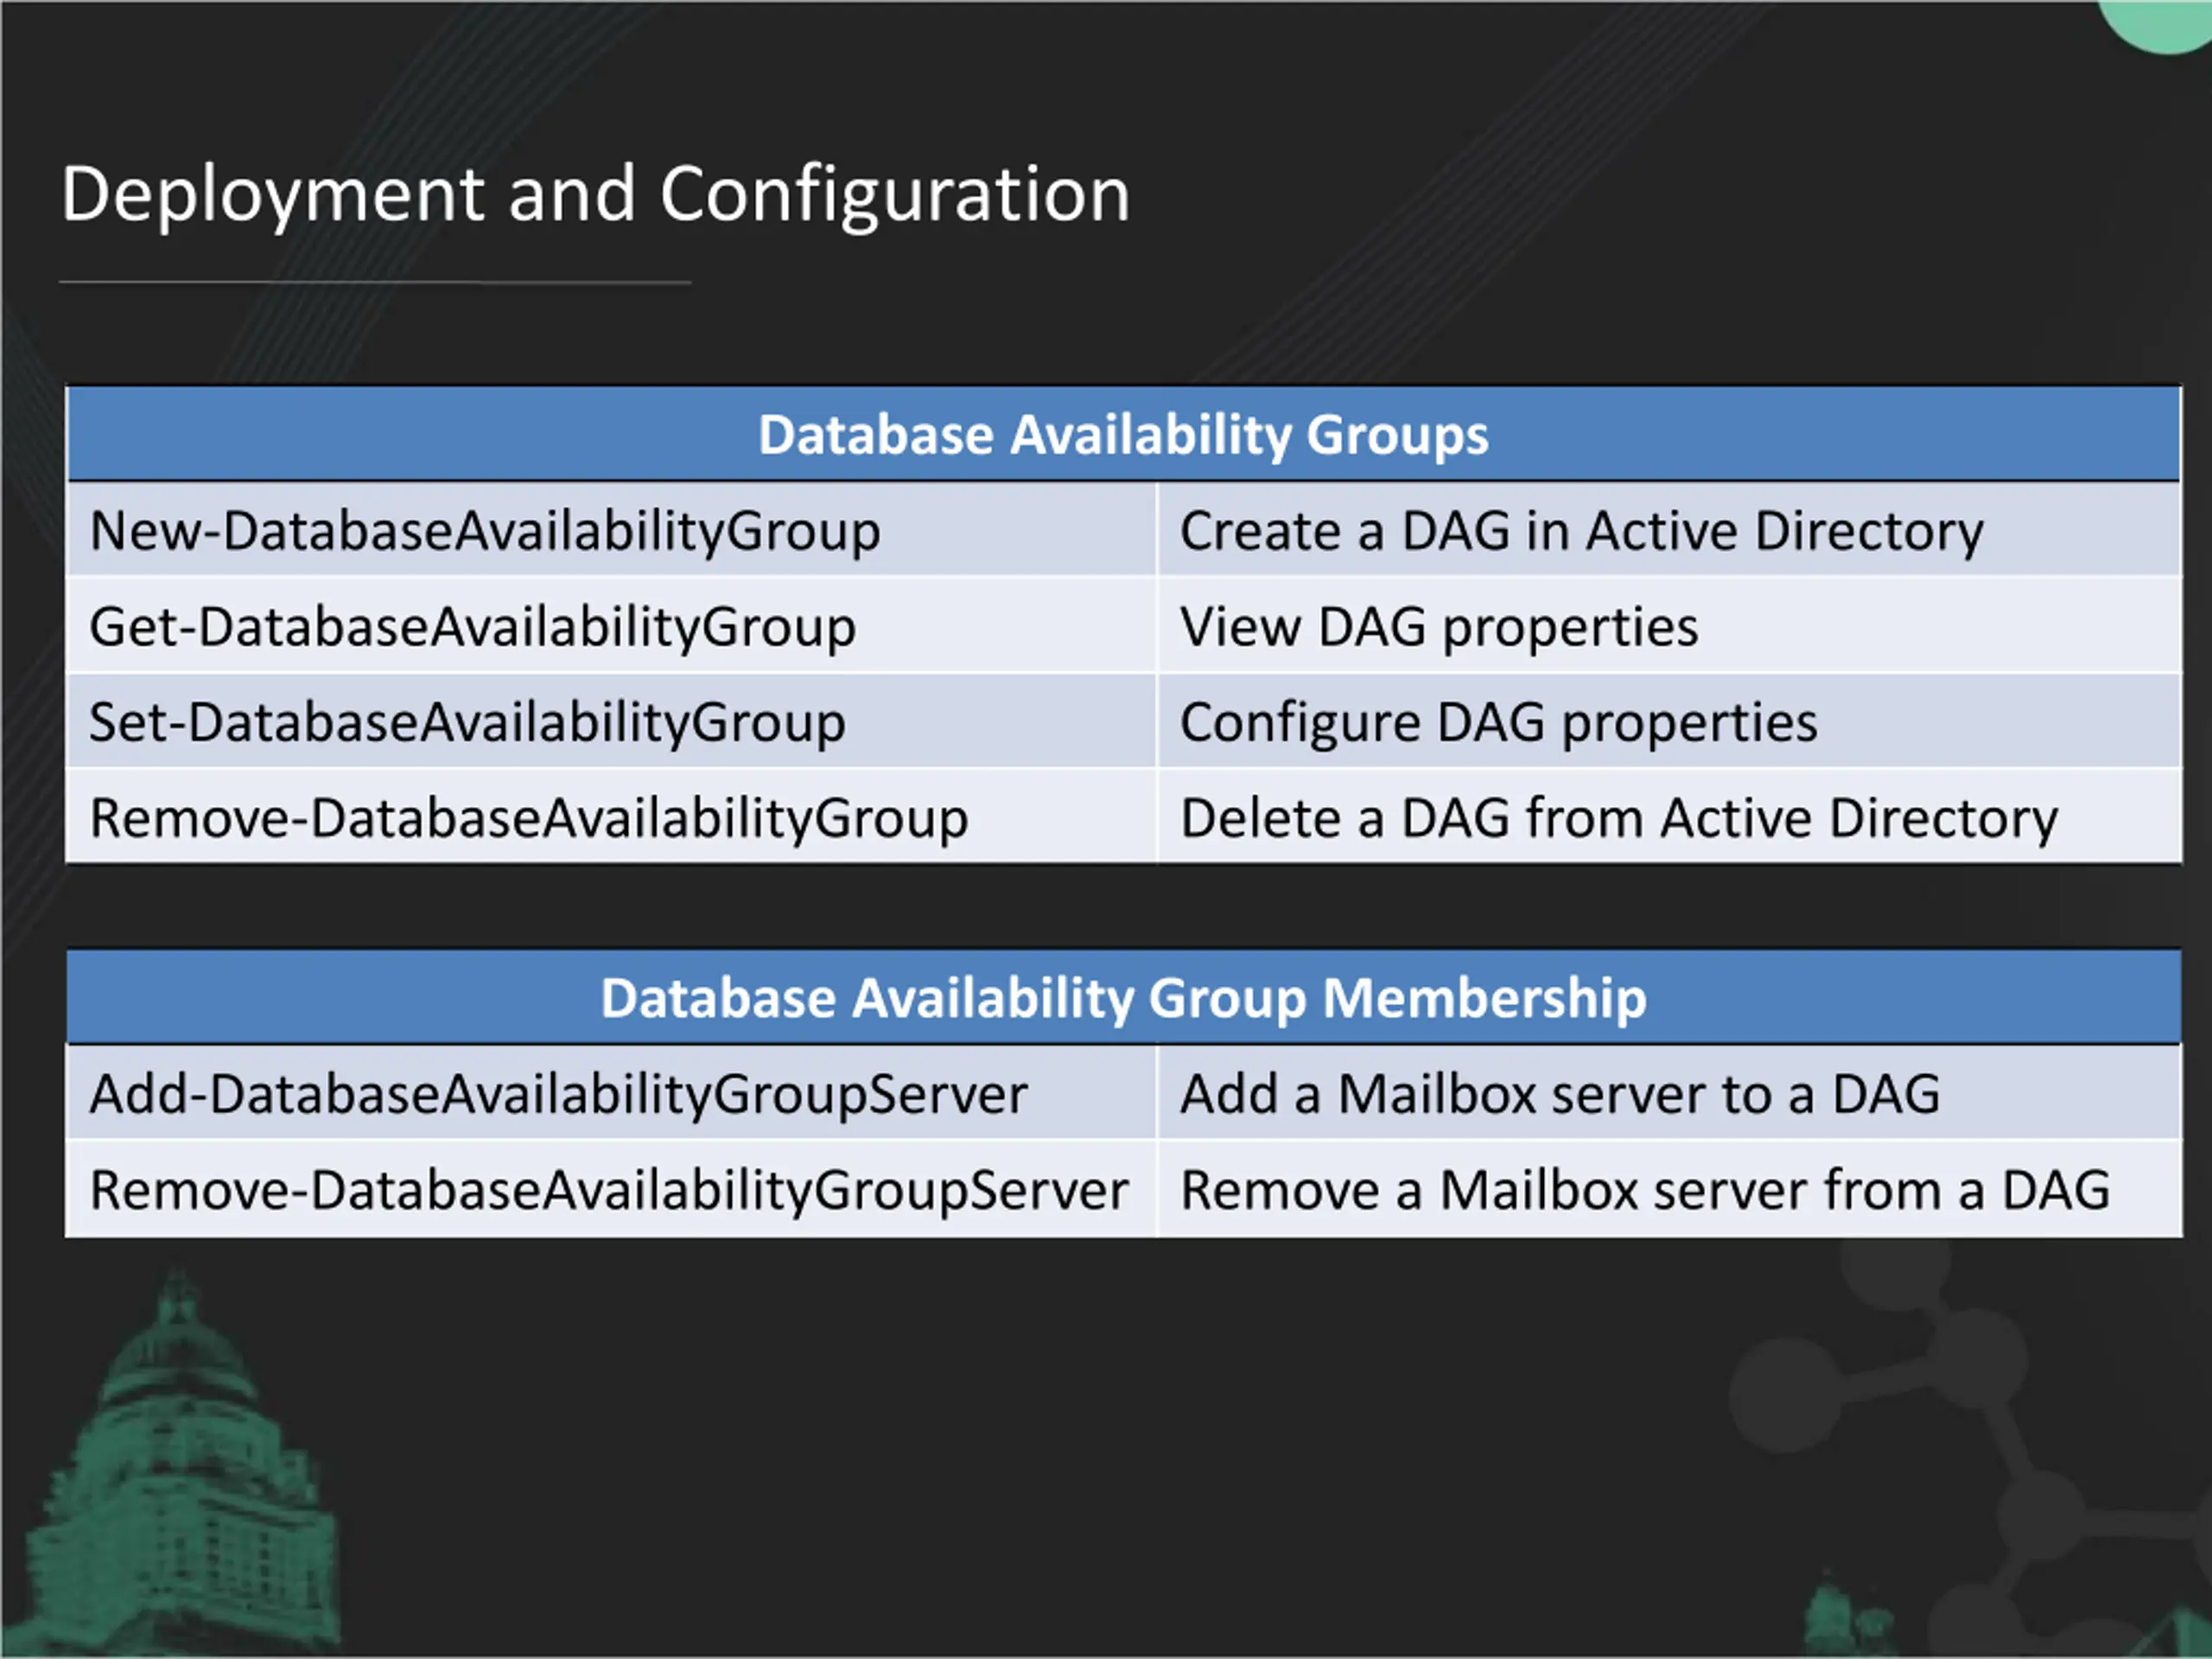This screenshot has width=2212, height=1659.
Task: Click the Database Availability Group Membership header
Action: click(1123, 998)
